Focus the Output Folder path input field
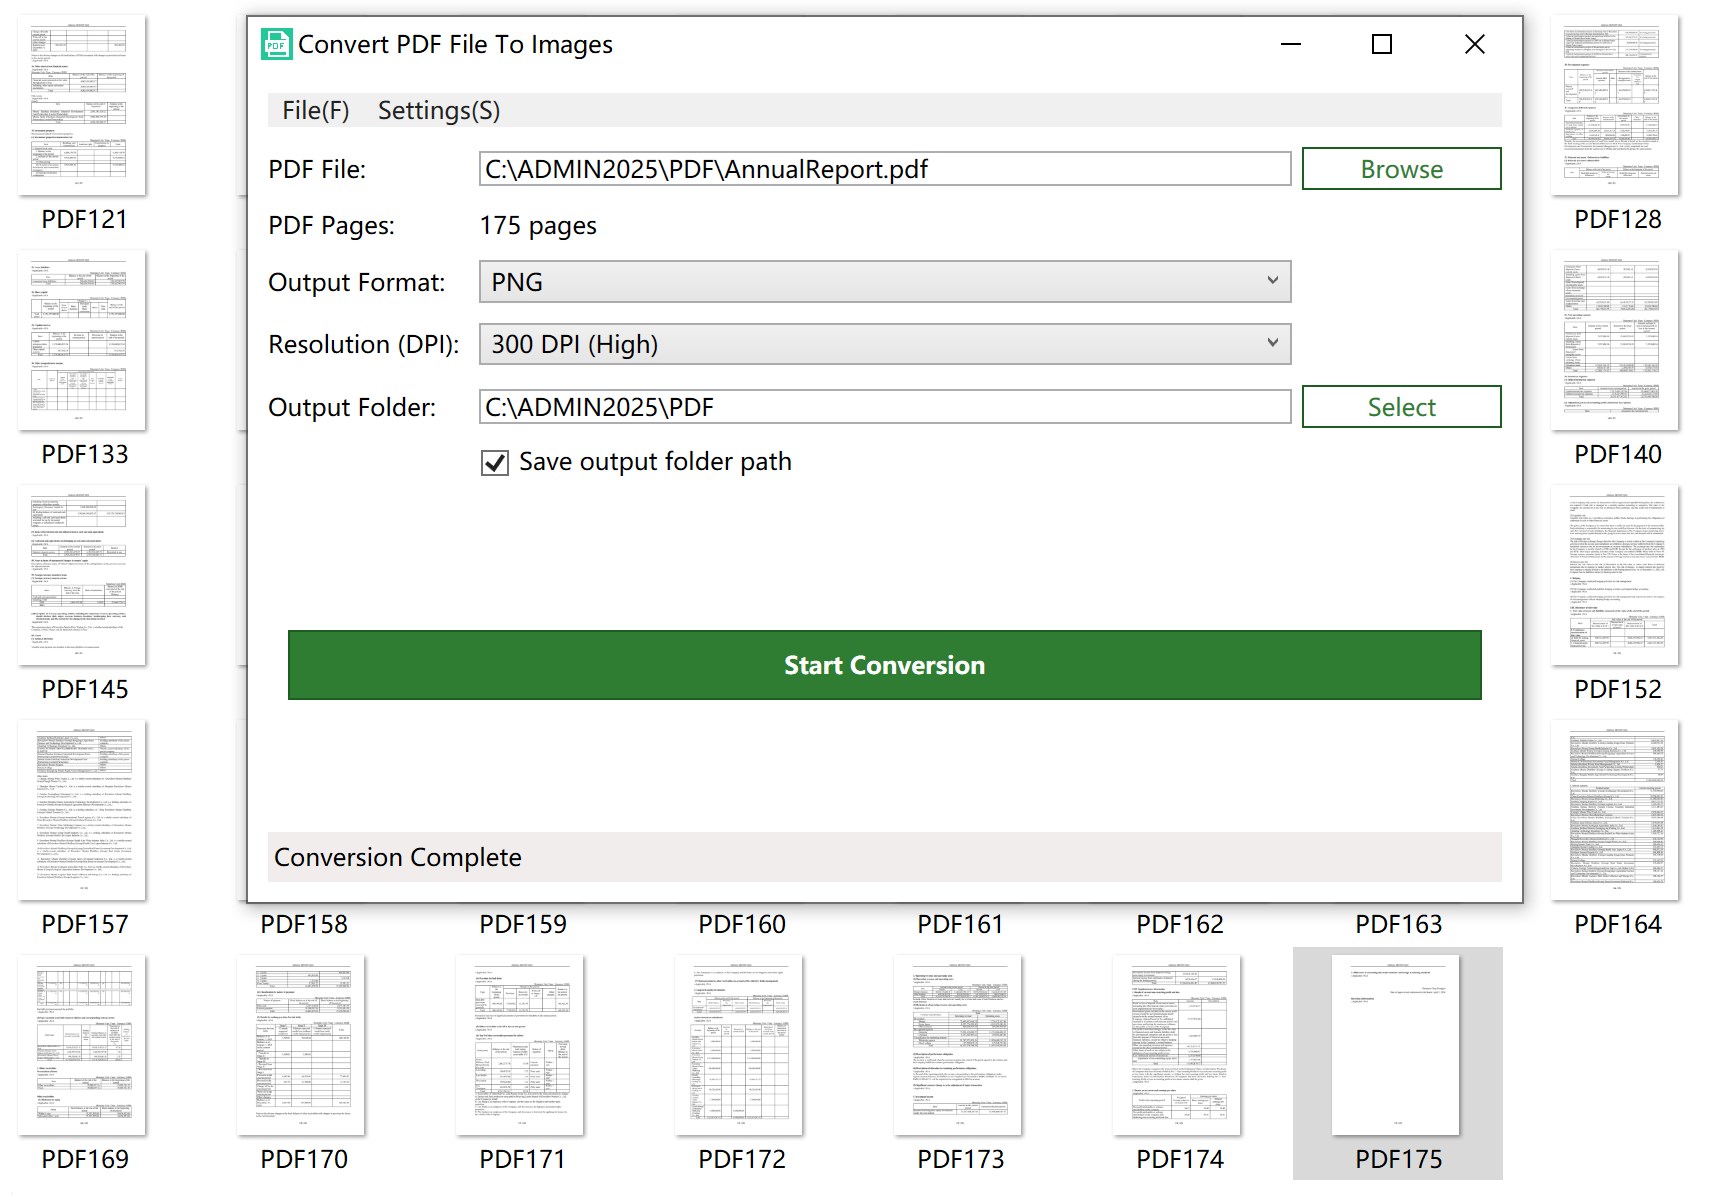Screen dimensions: 1709x1196 pos(885,407)
